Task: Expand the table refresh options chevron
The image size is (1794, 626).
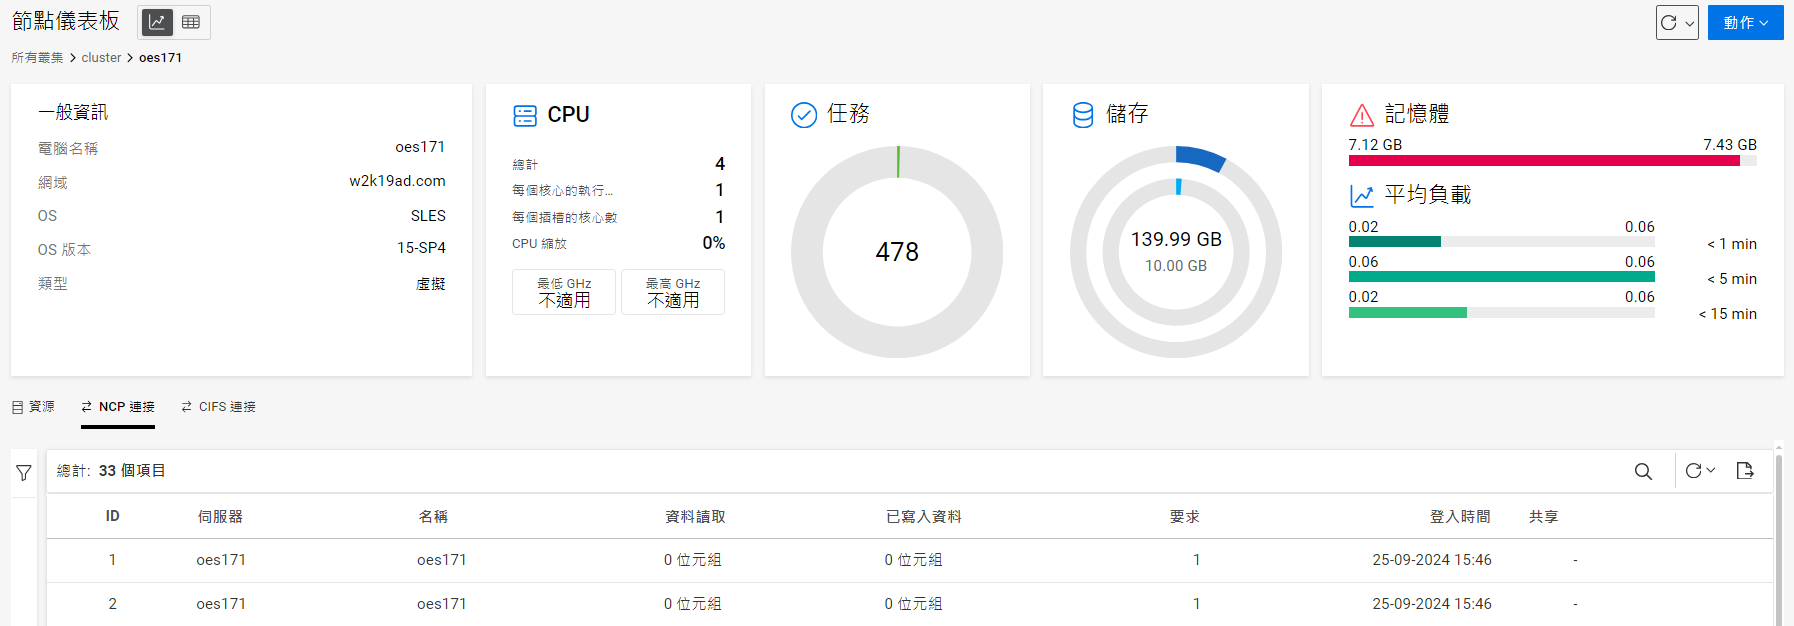Action: point(1711,471)
